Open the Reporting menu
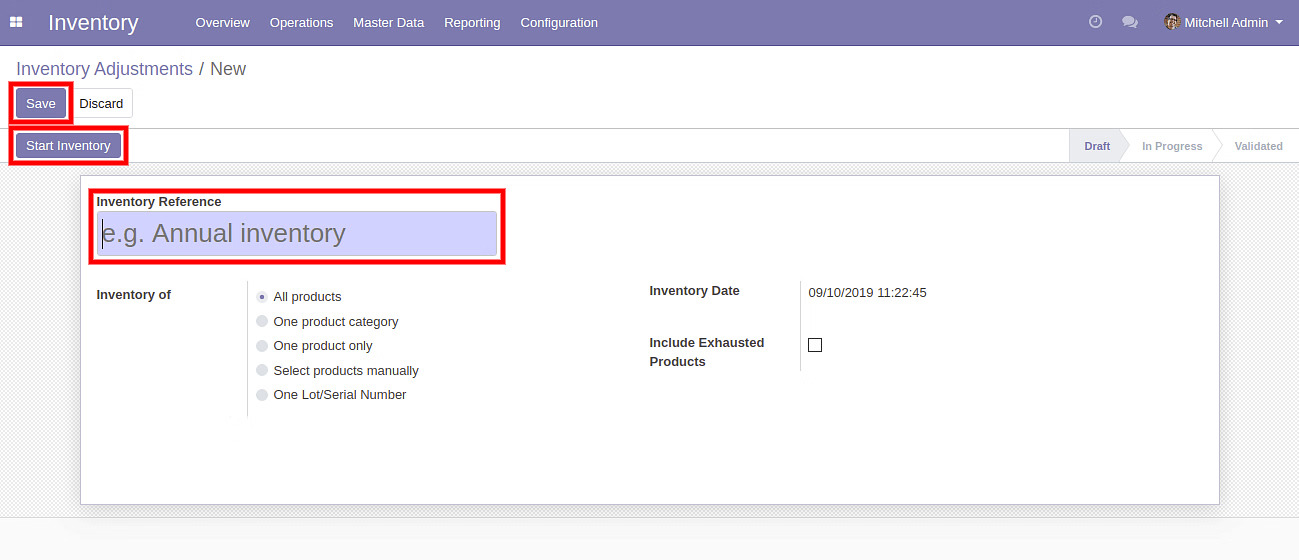 tap(472, 22)
